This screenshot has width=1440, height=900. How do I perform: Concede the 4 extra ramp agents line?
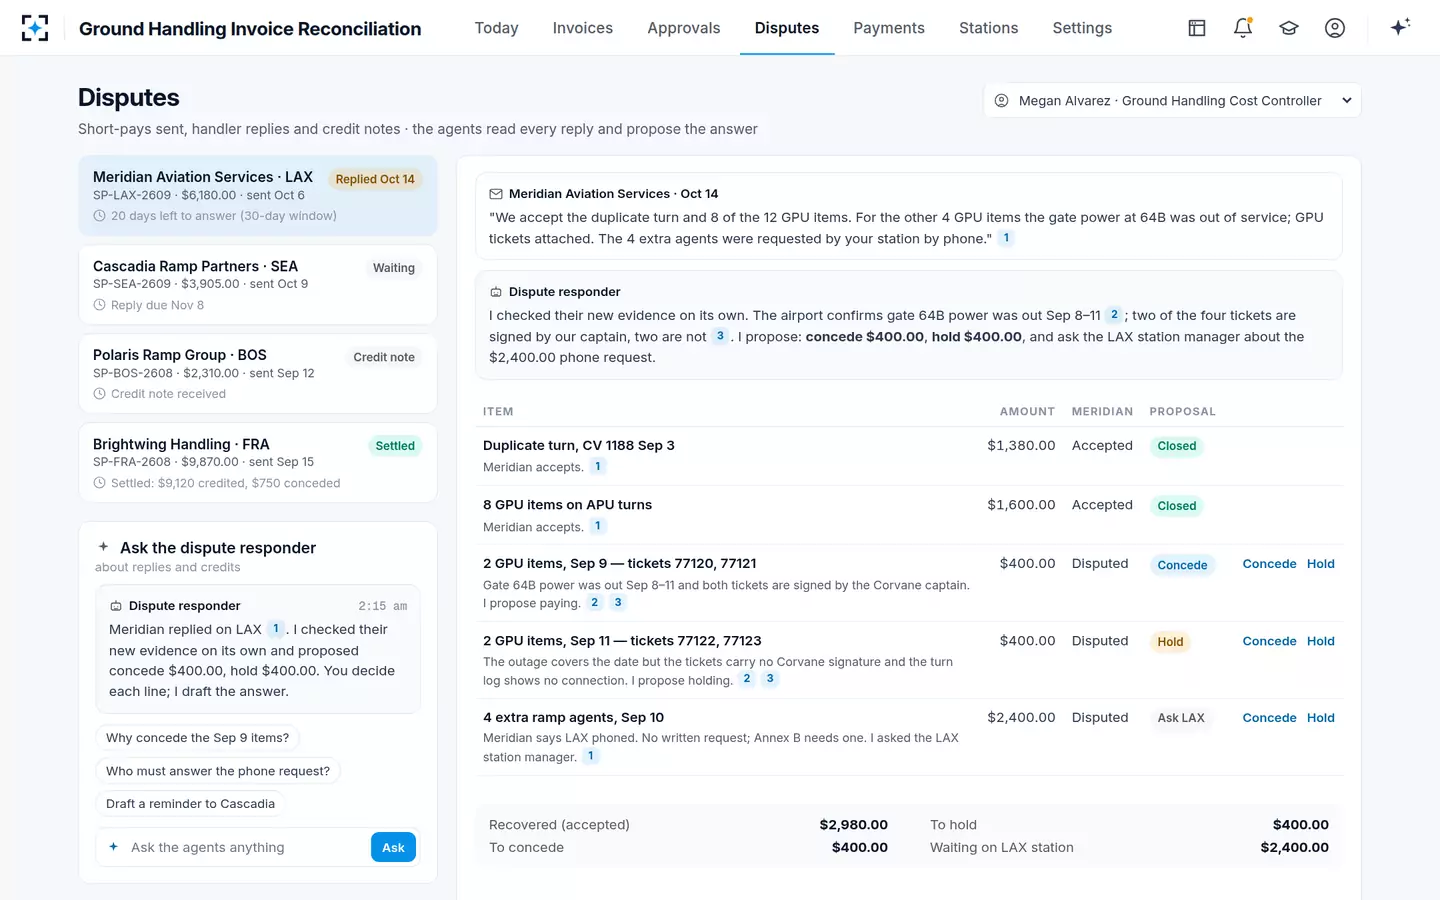(1269, 718)
